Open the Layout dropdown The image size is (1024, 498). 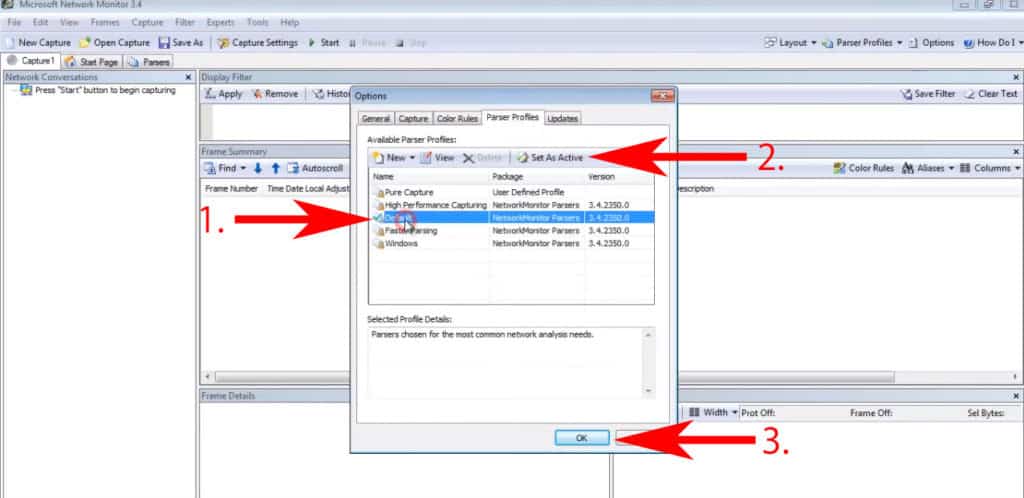click(x=790, y=42)
